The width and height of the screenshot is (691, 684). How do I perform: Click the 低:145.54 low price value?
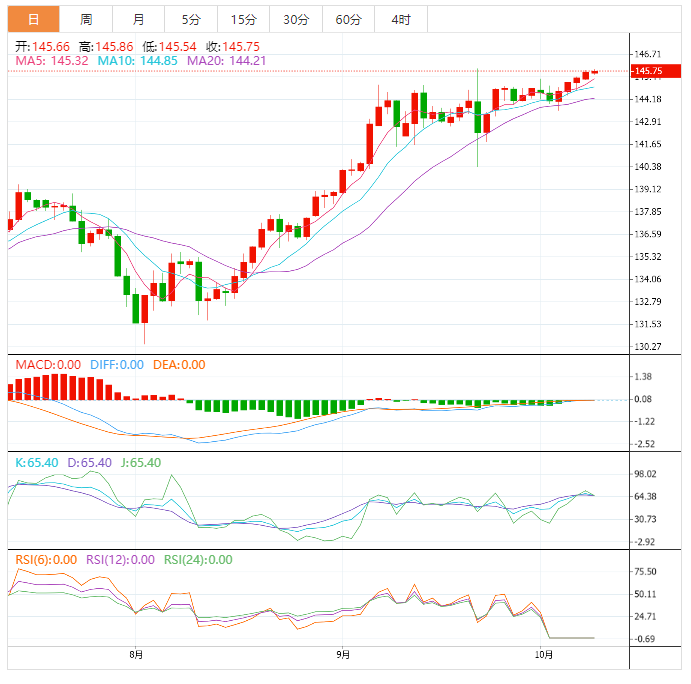(169, 47)
